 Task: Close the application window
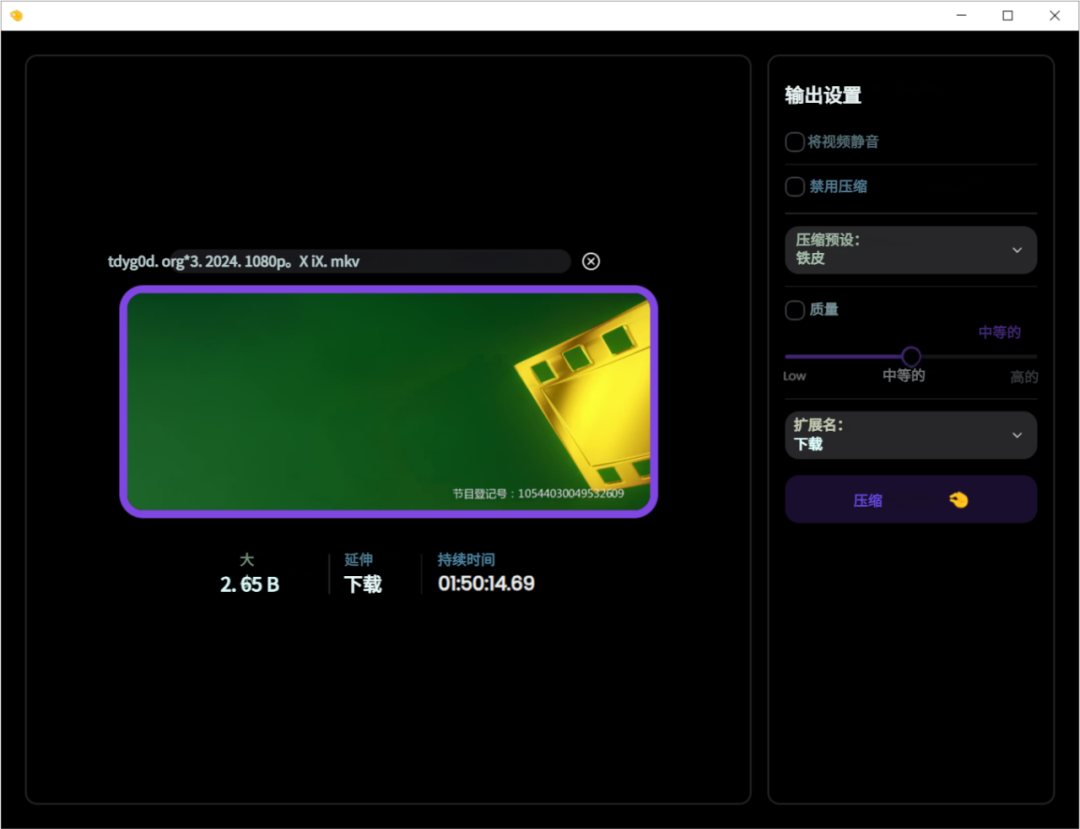click(1055, 15)
